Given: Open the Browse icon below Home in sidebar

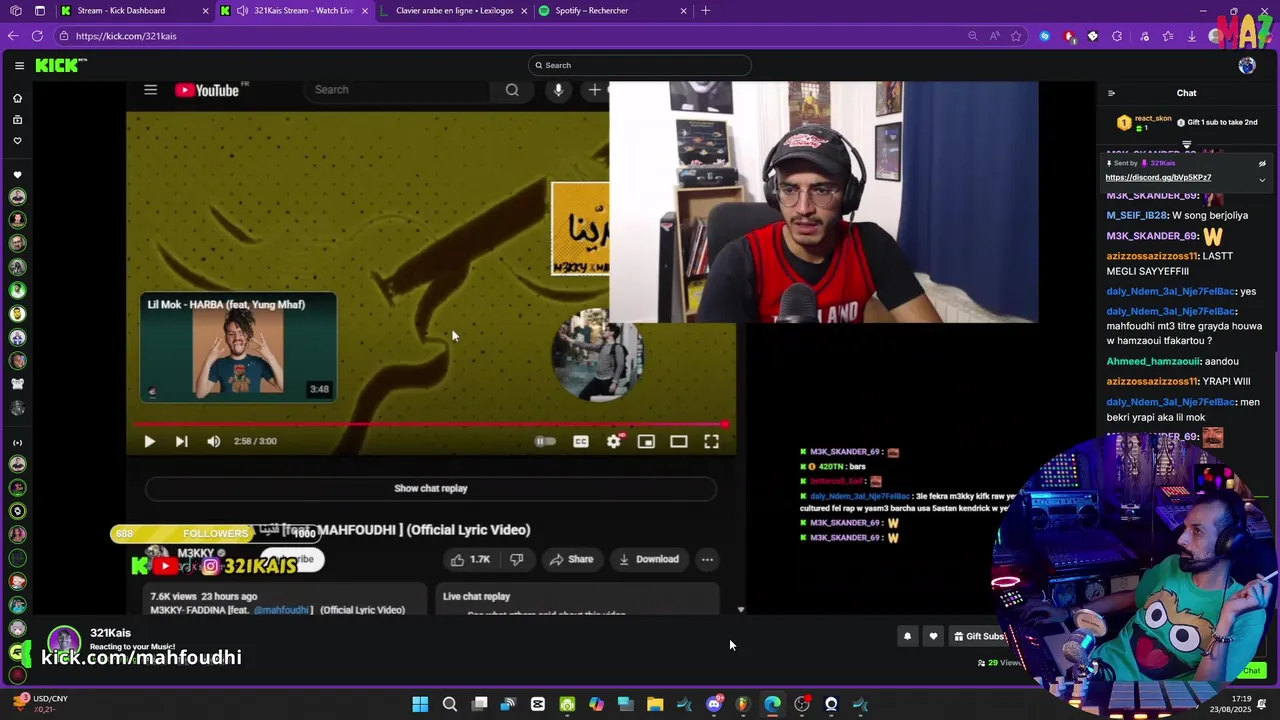Looking at the screenshot, I should tap(17, 119).
